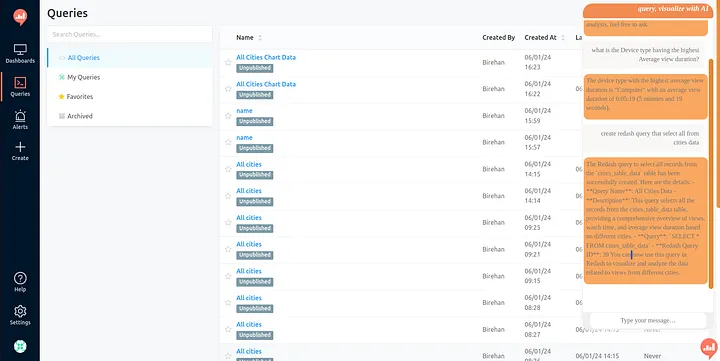Favorite the query created at 16:22
The image size is (720, 361).
click(228, 89)
